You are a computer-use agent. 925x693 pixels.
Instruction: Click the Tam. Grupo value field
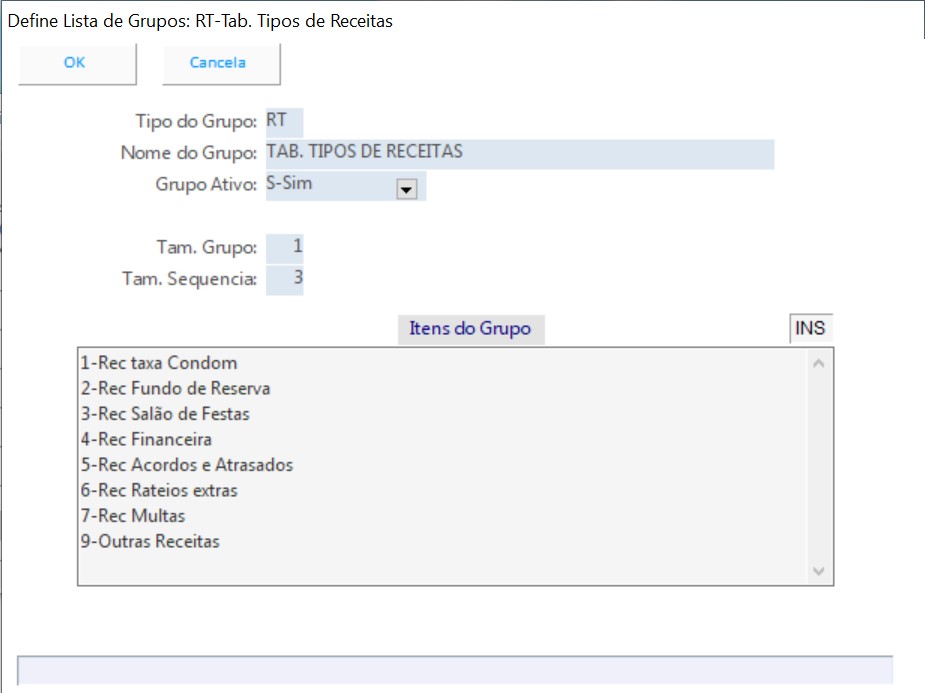pos(285,247)
